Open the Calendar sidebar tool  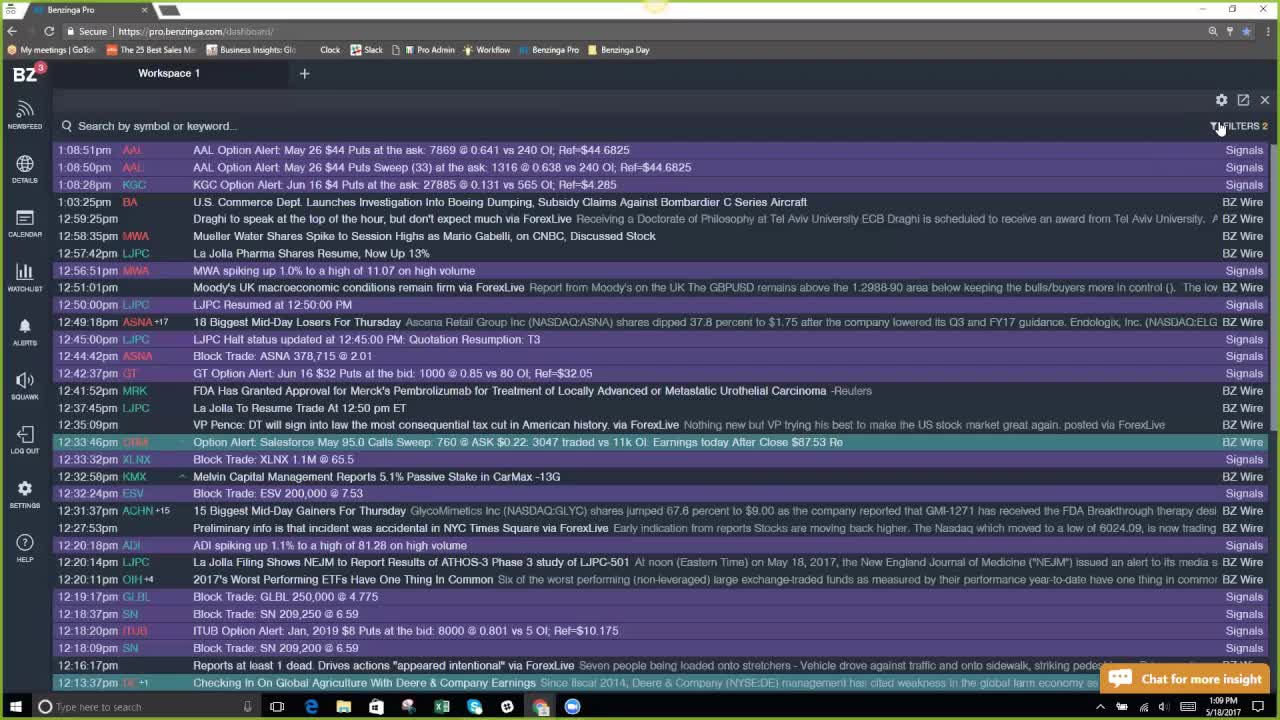(x=25, y=223)
